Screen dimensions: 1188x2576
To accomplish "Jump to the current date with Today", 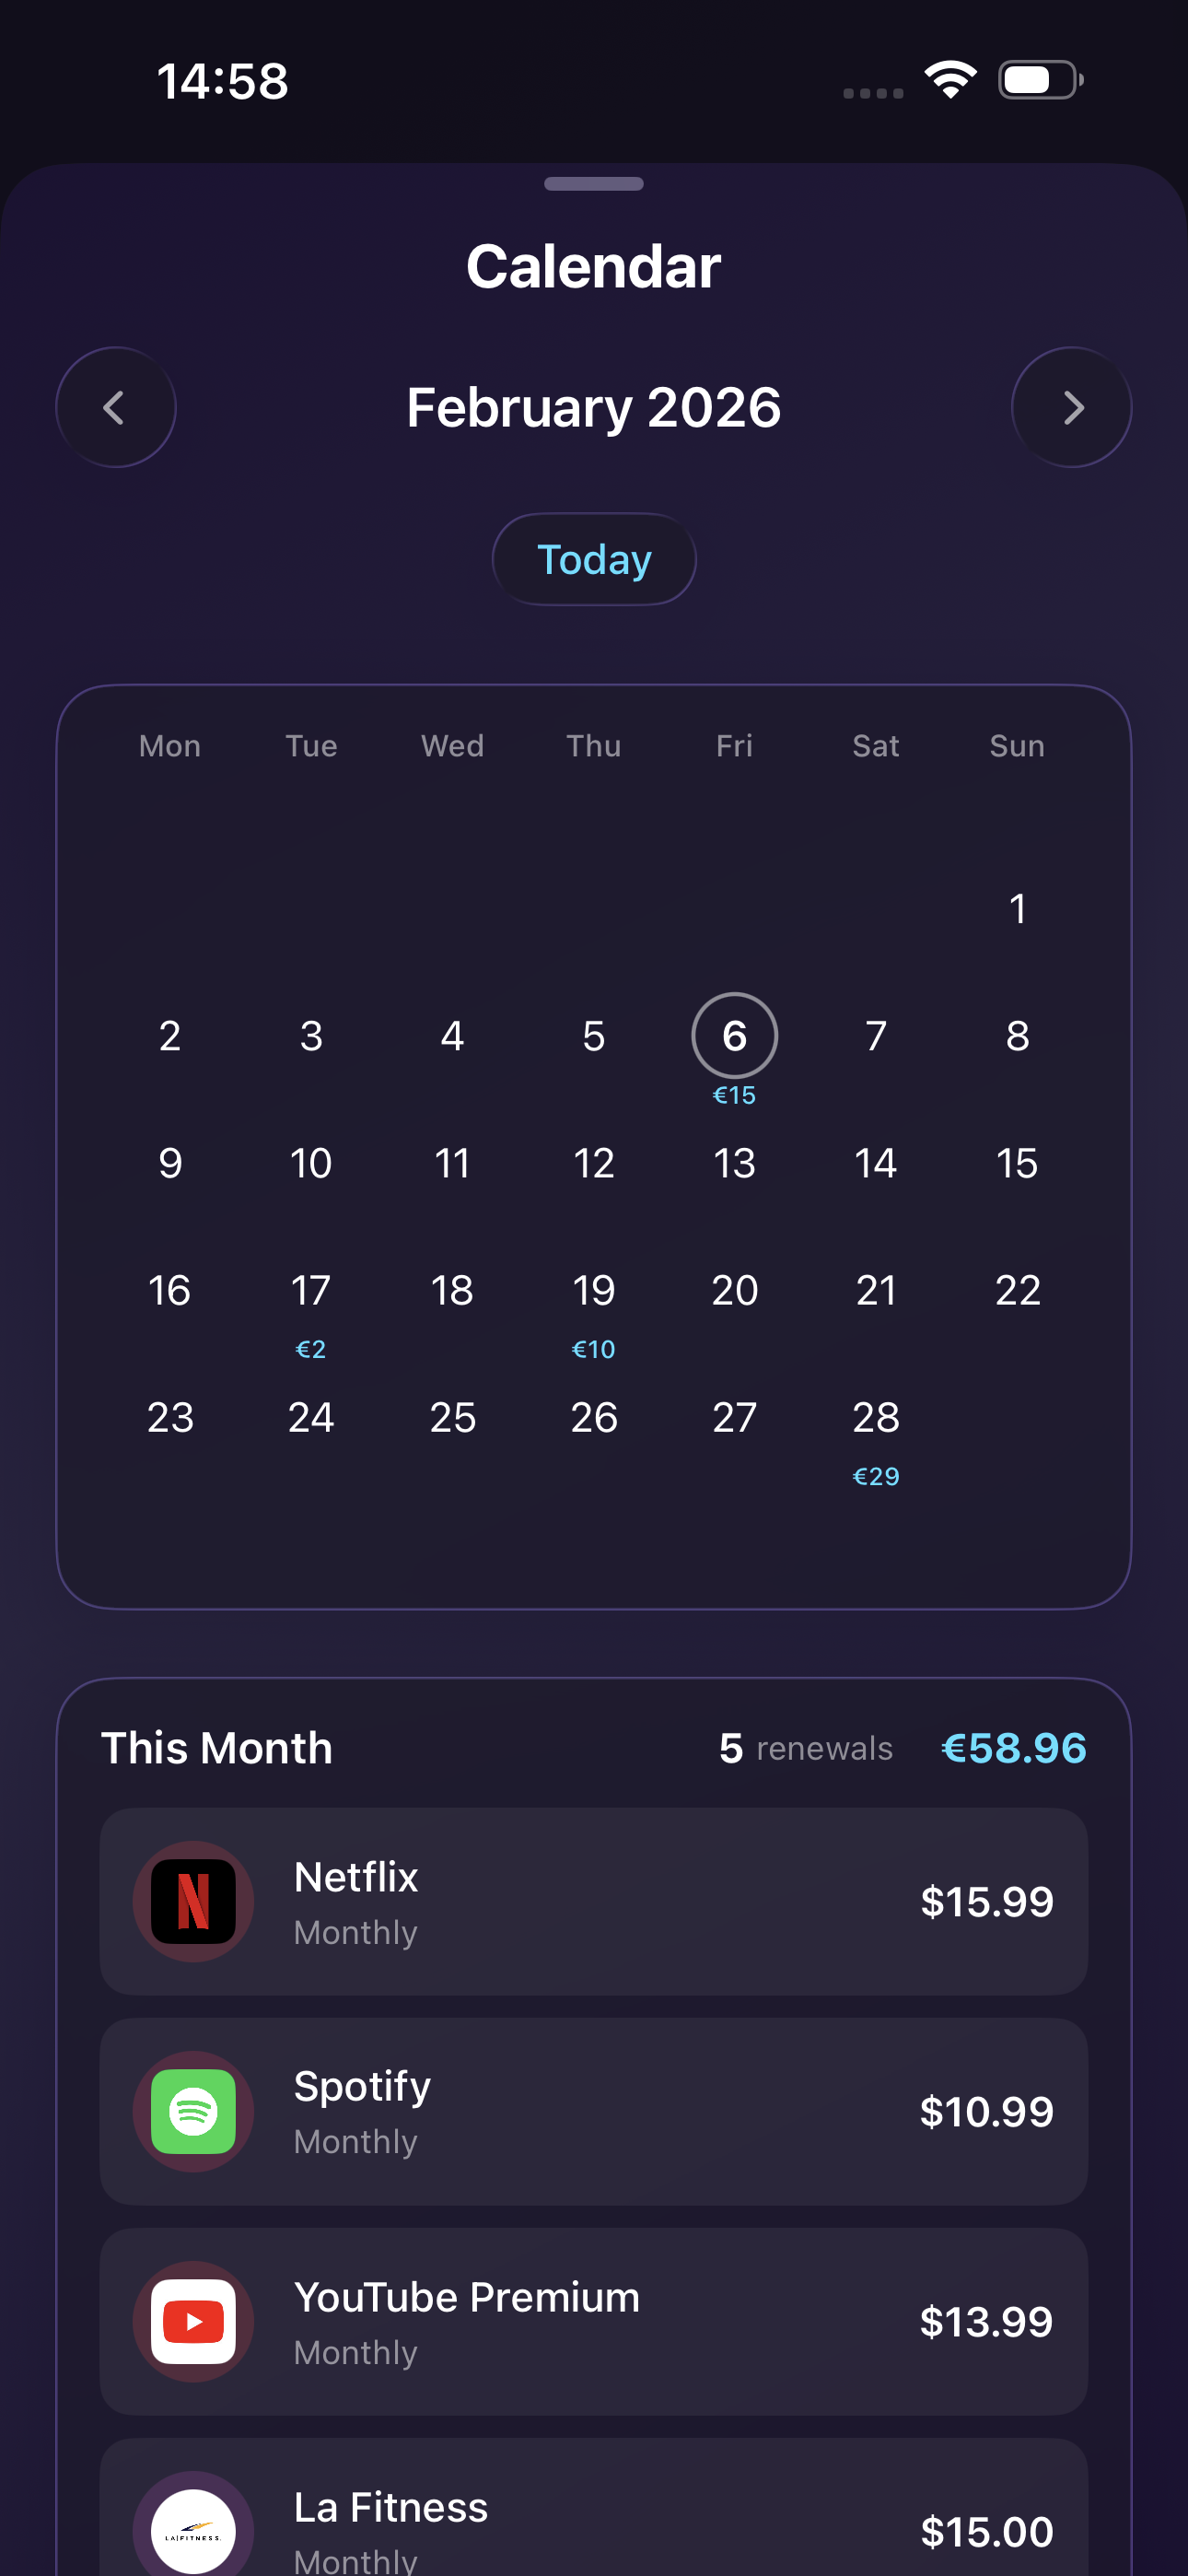I will pos(594,558).
